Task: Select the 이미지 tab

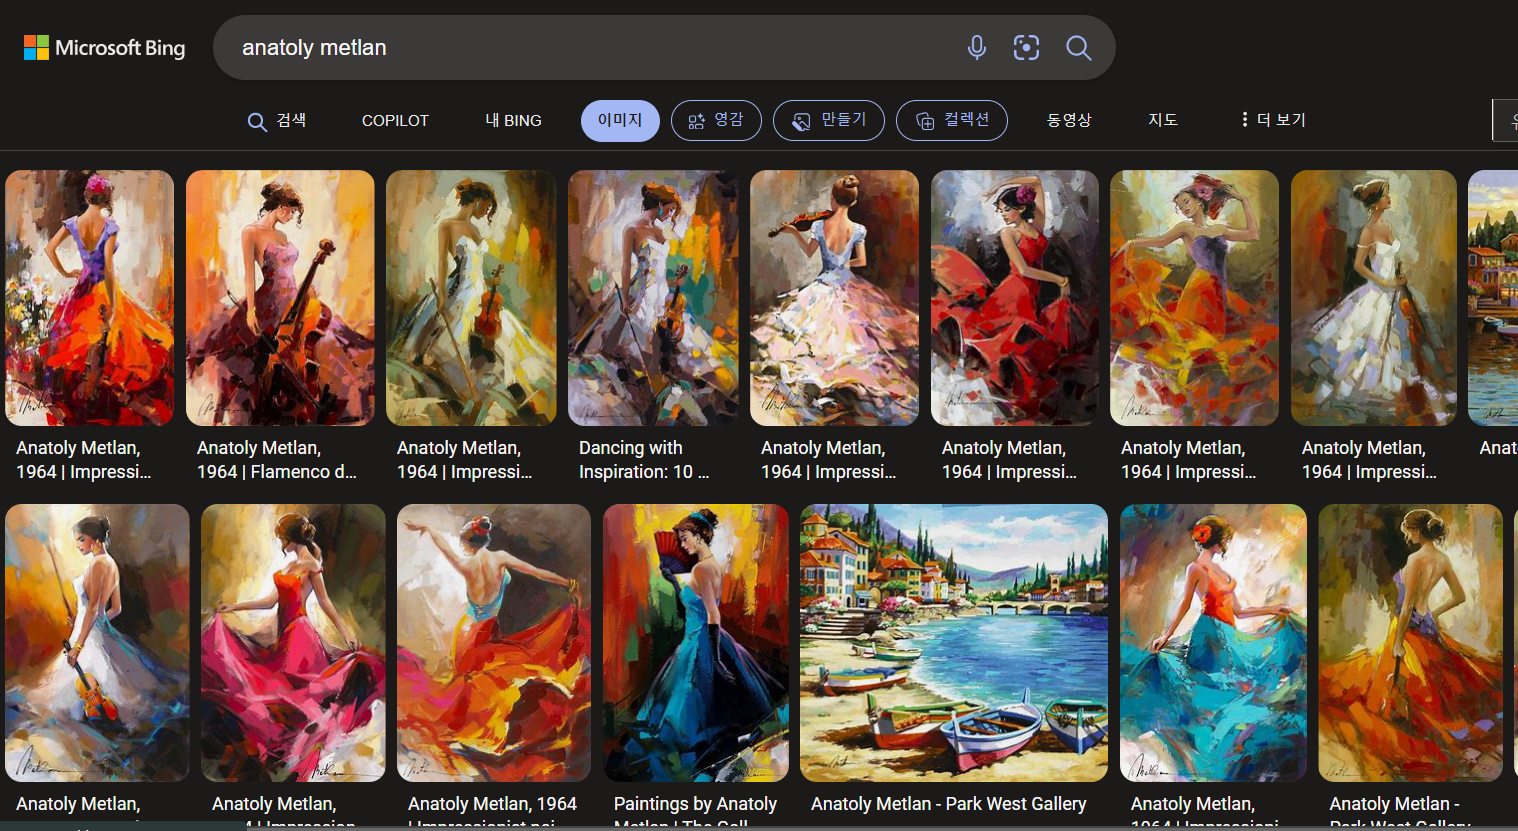Action: (620, 120)
